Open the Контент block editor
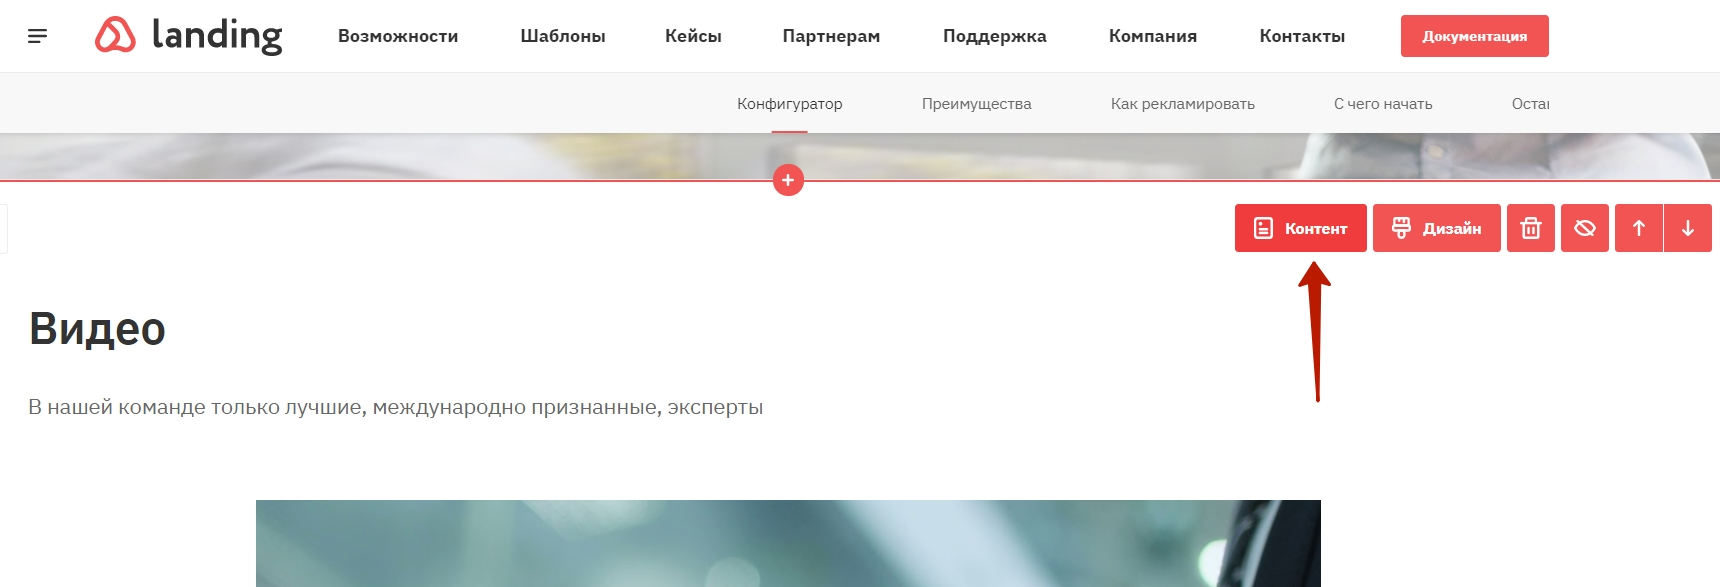 coord(1301,228)
